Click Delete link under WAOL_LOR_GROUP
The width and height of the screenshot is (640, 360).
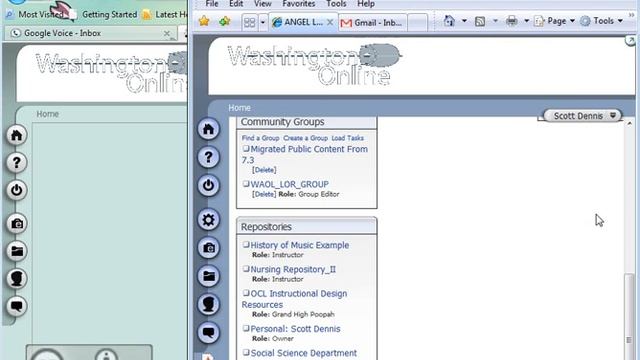coord(264,194)
